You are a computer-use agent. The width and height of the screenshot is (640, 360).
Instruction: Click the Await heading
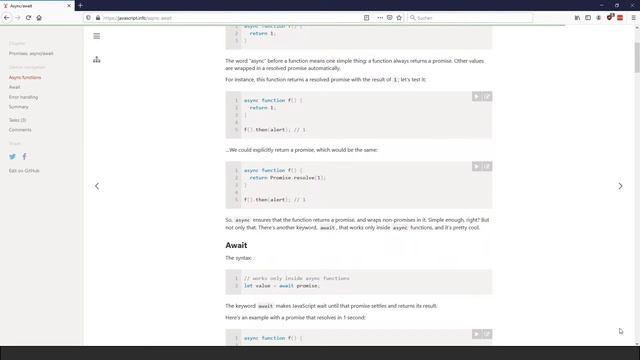[236, 245]
